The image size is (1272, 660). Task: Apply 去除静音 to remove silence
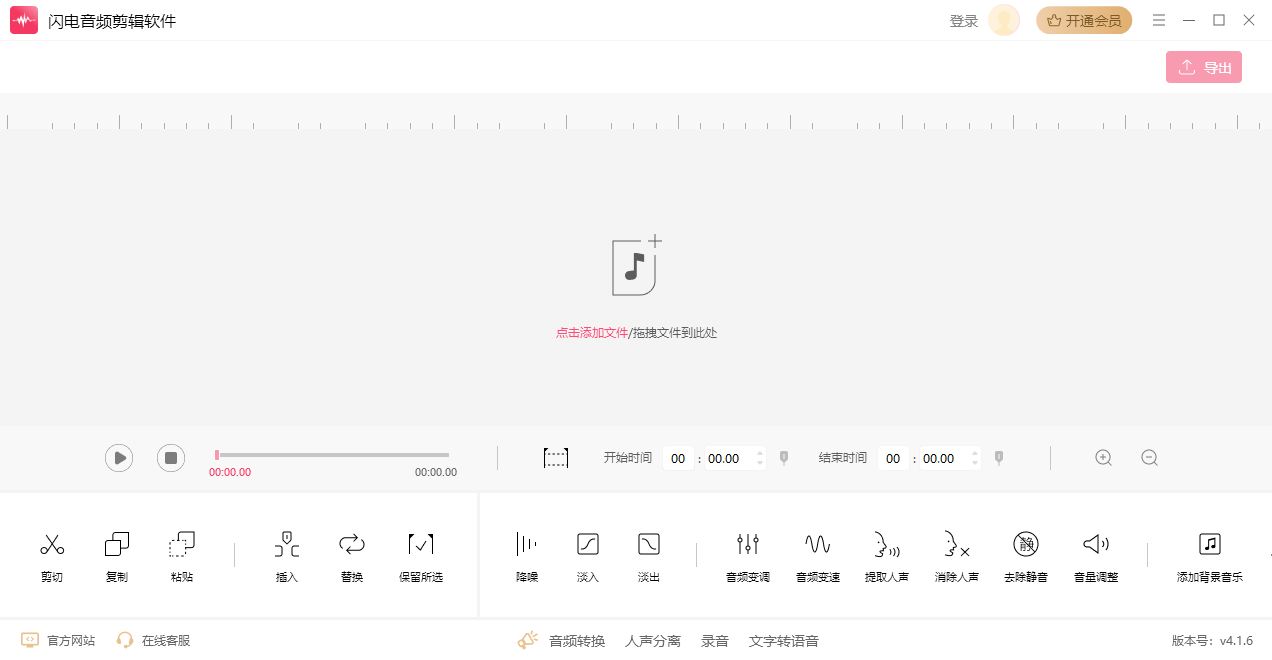click(1025, 554)
